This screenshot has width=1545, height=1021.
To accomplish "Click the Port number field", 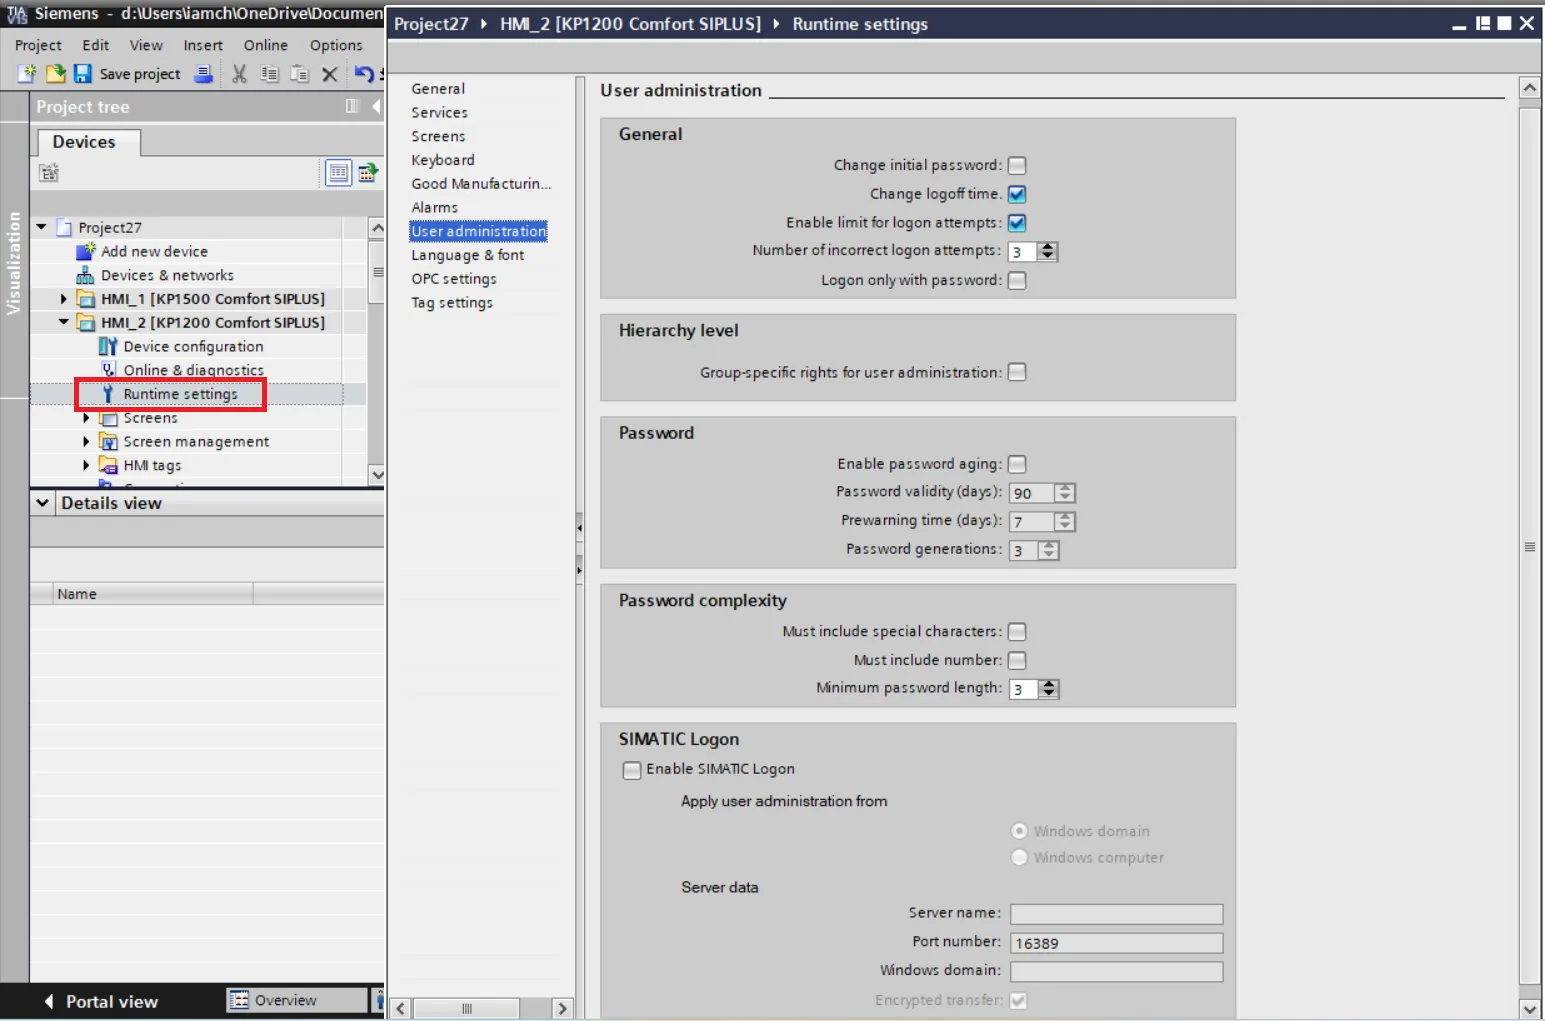I will pos(1116,943).
